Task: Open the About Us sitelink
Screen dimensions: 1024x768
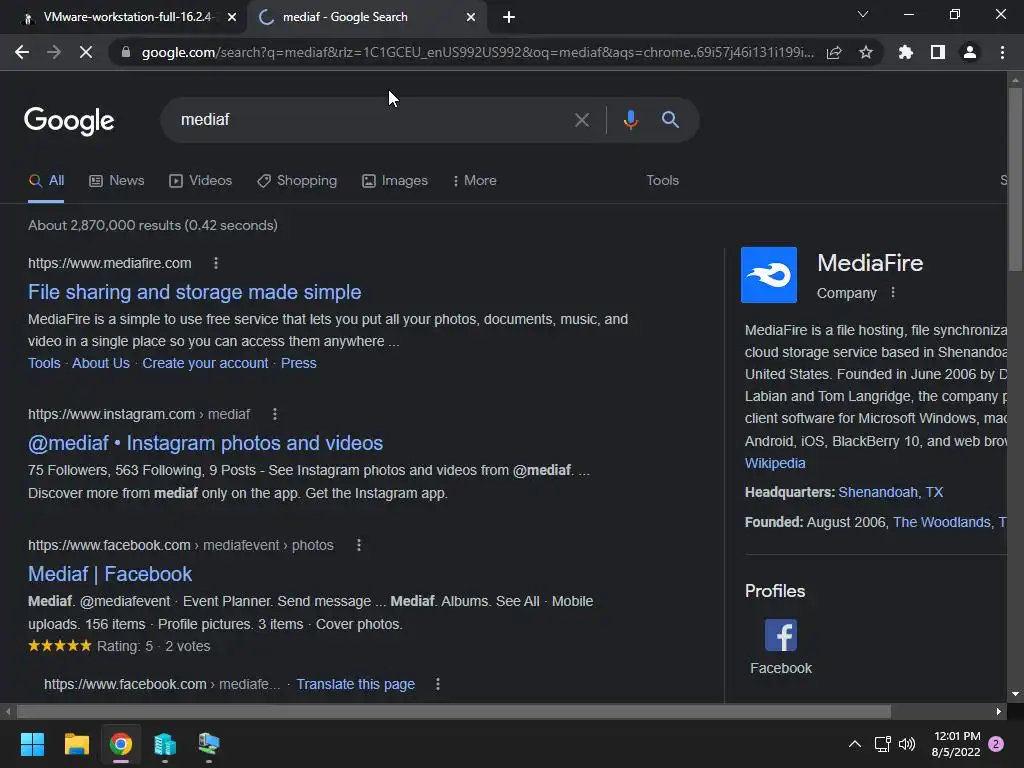Action: click(101, 363)
